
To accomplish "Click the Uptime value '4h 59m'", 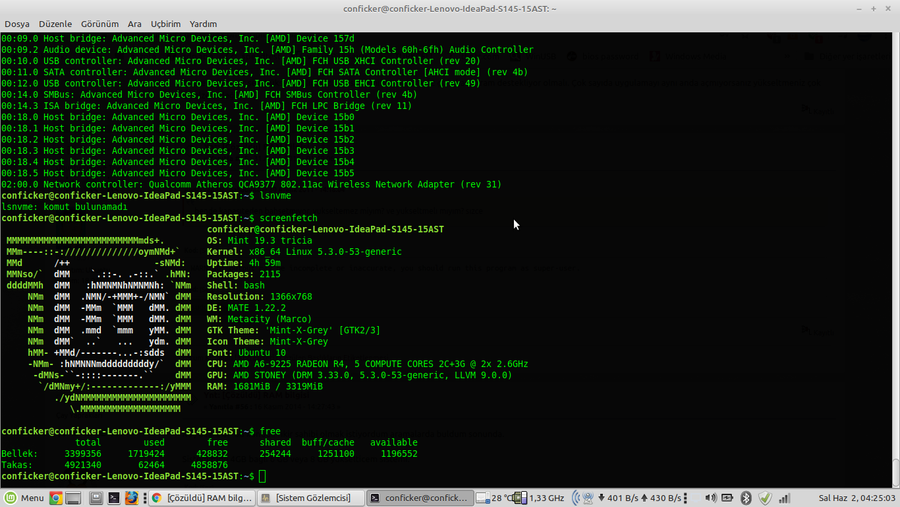I will pos(265,263).
